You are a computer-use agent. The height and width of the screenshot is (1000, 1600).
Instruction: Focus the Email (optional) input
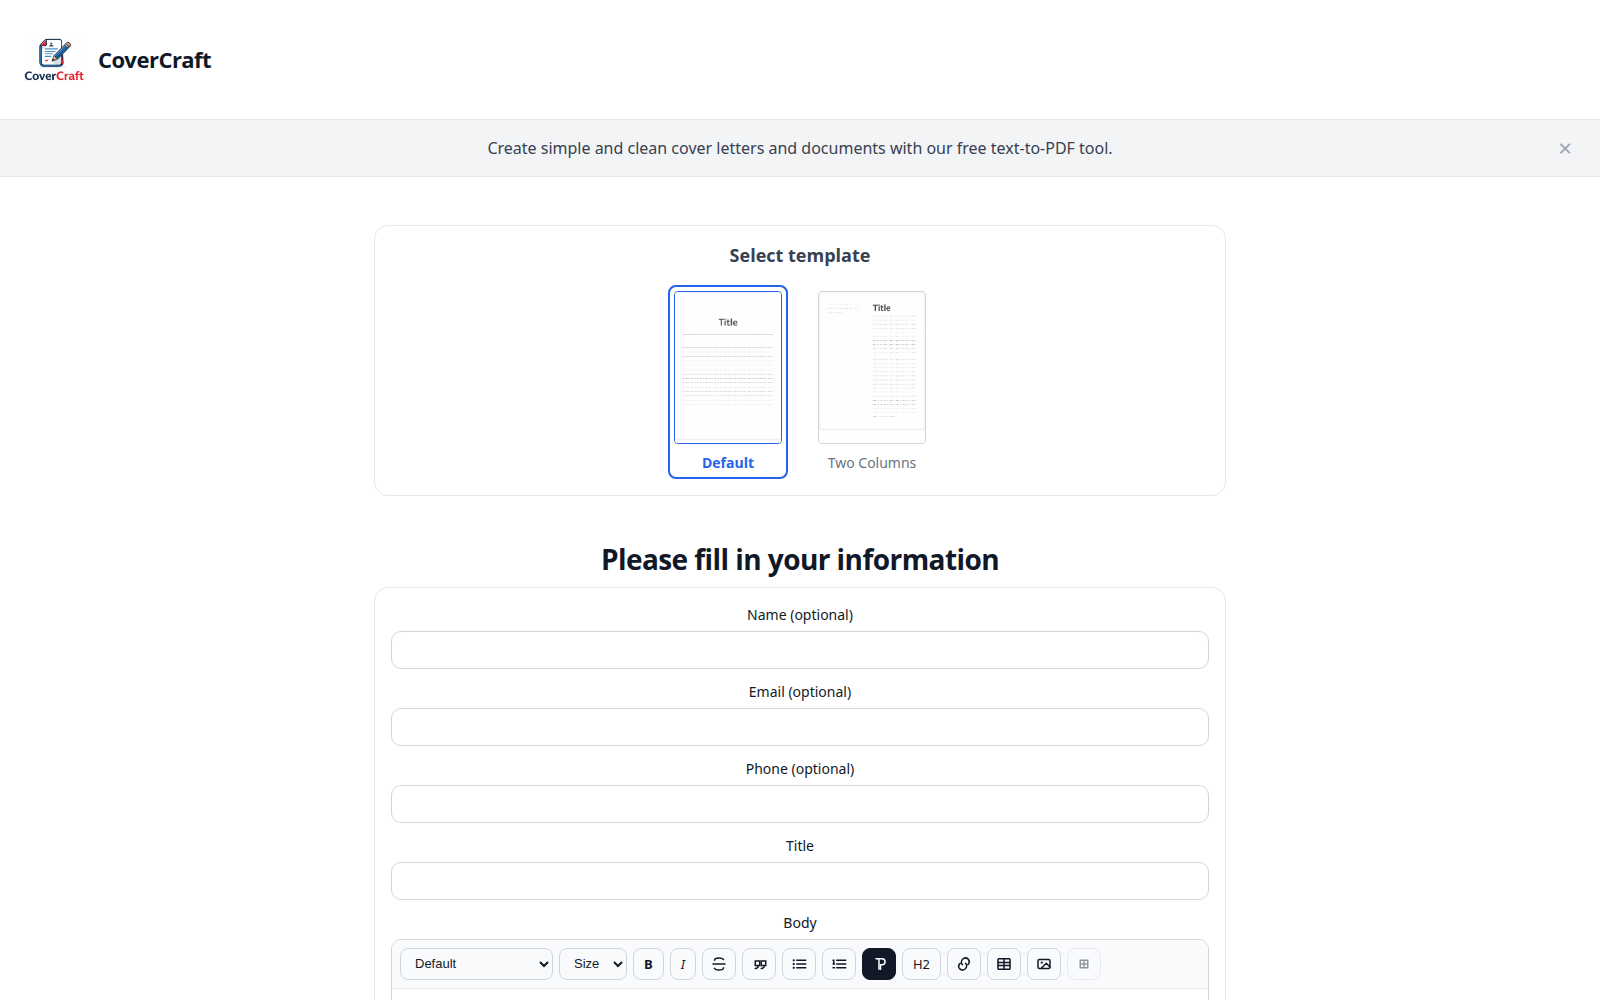[x=800, y=727]
